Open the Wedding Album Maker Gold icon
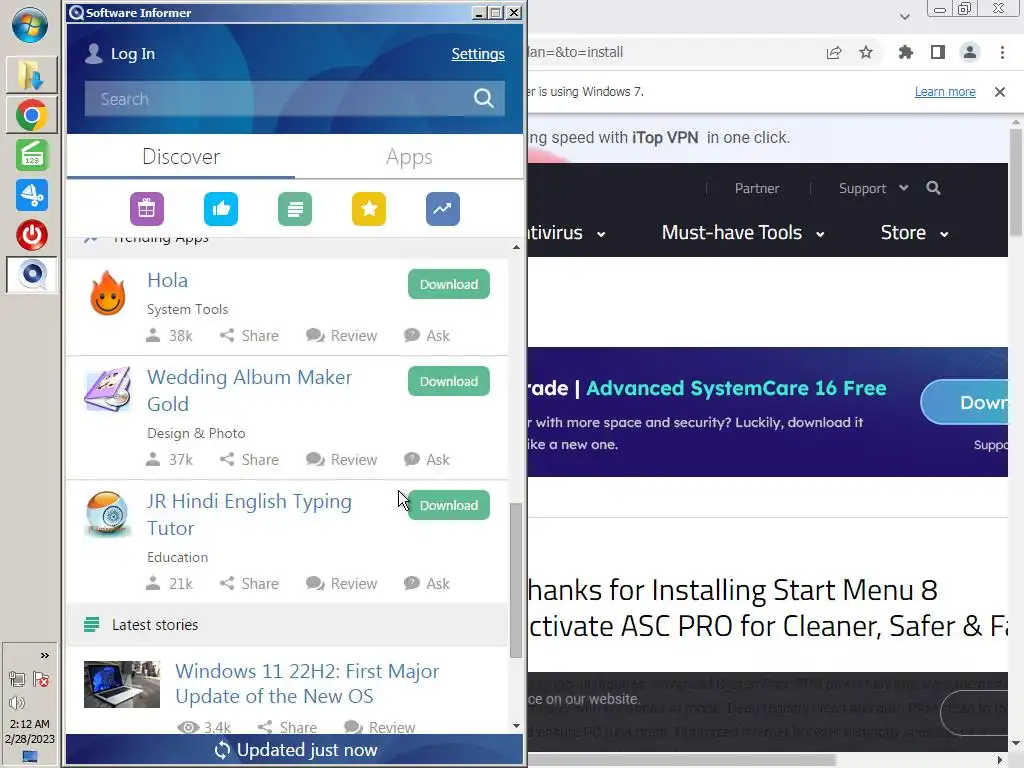The image size is (1024, 768). (x=108, y=389)
